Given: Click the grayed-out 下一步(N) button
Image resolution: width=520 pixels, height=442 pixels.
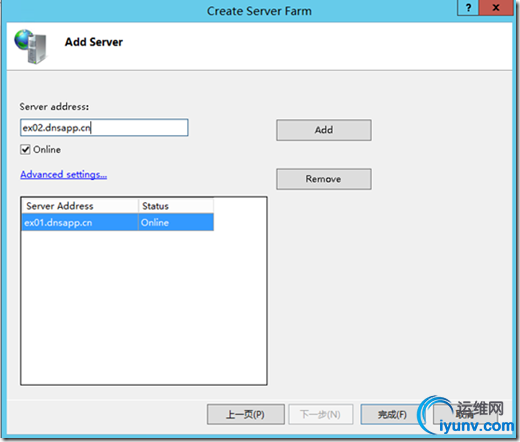Looking at the screenshot, I should pos(320,414).
